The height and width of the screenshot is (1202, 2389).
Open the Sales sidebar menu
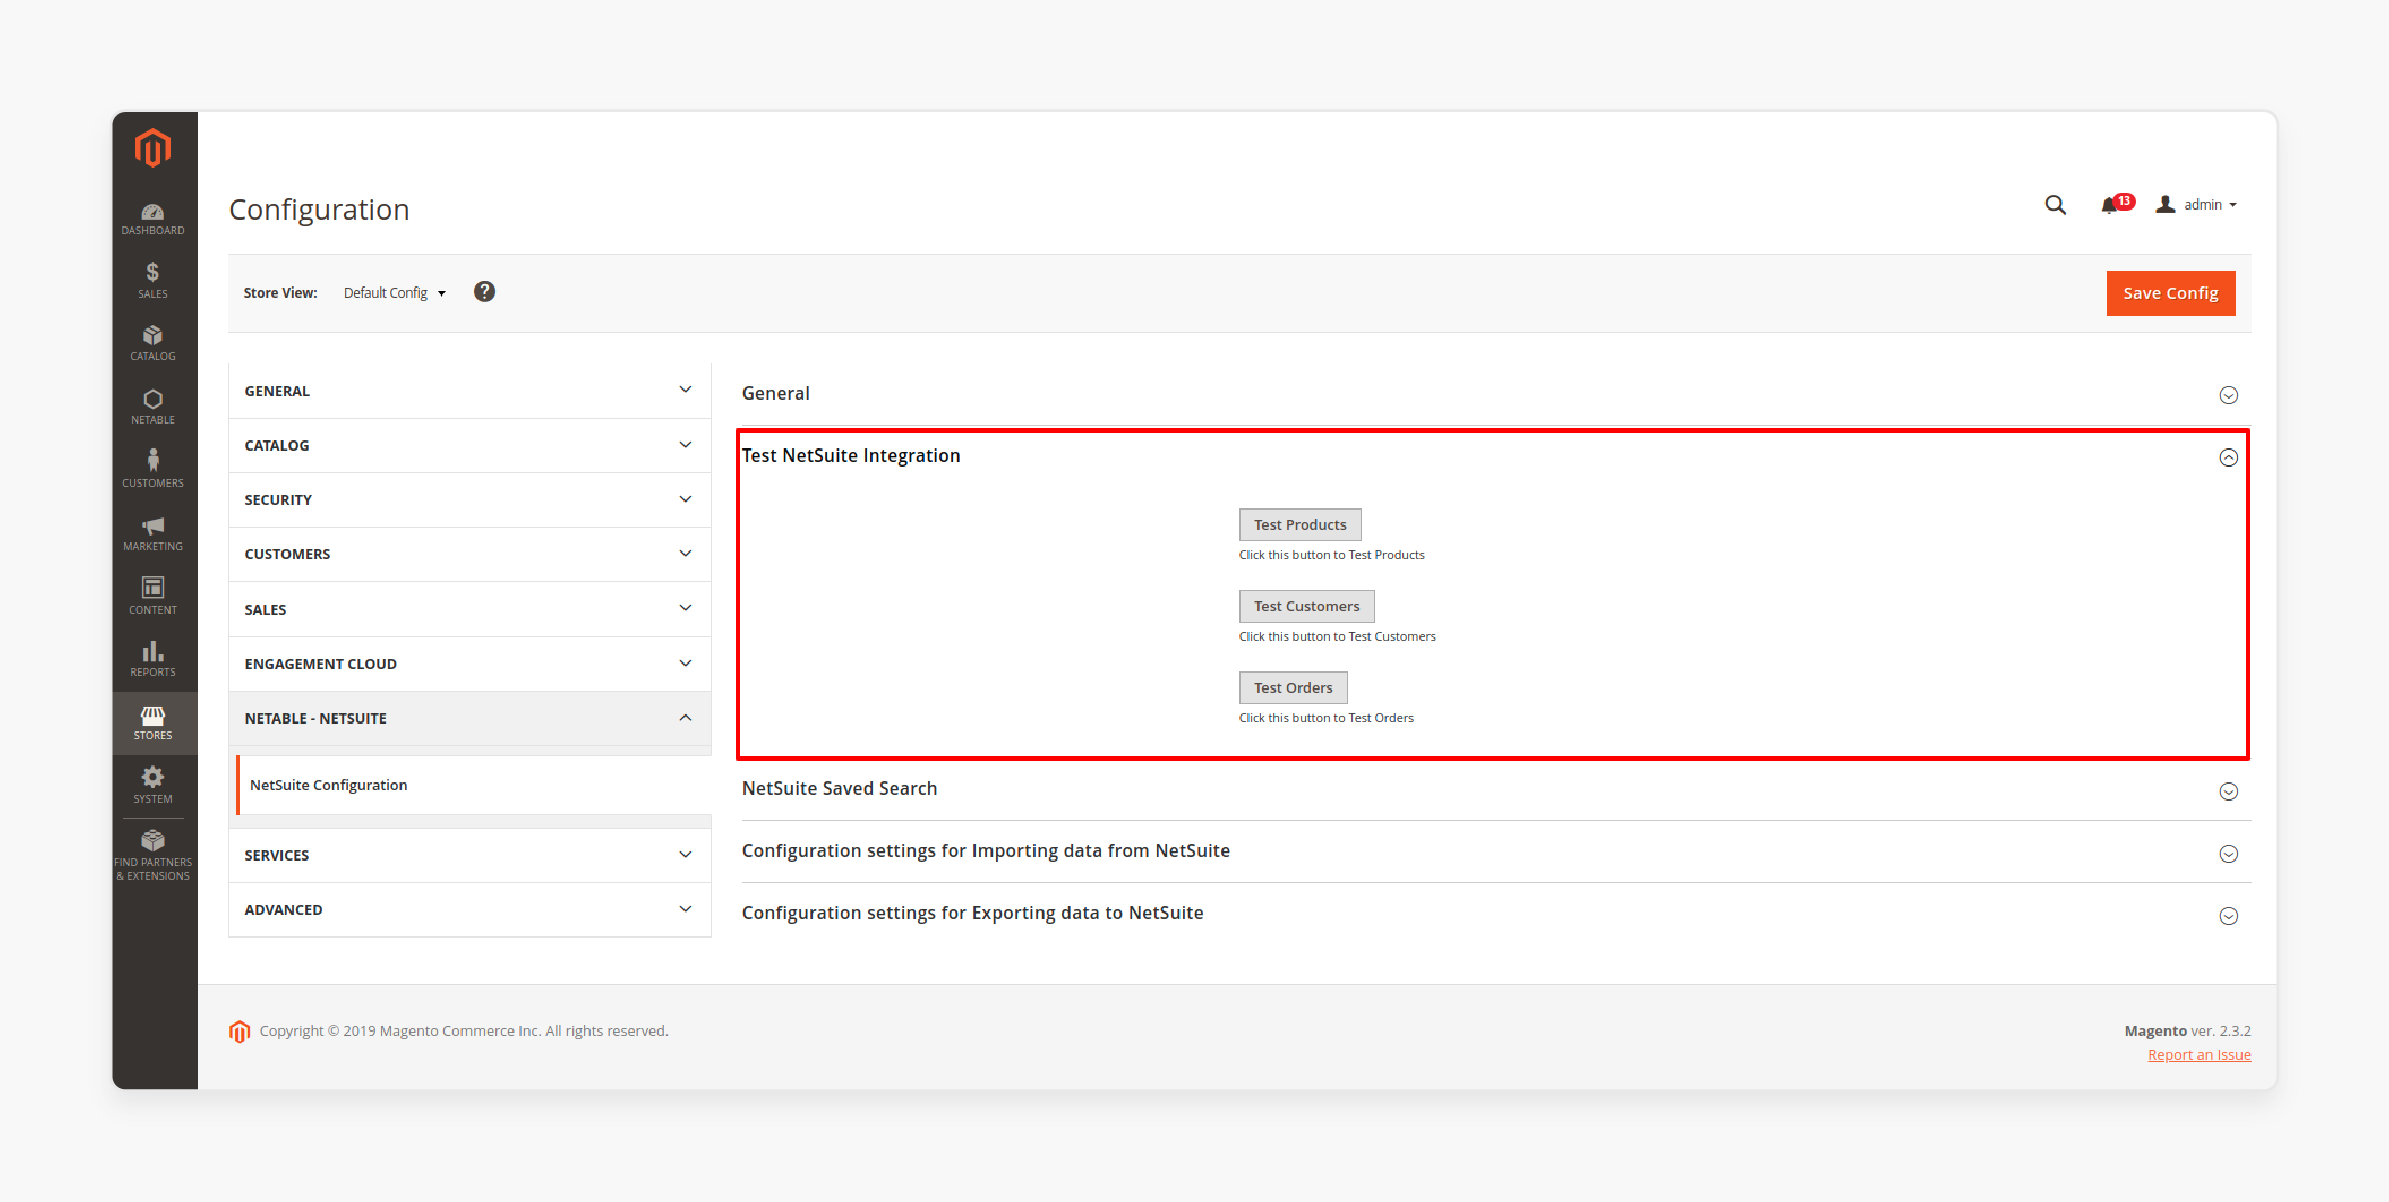click(x=153, y=281)
